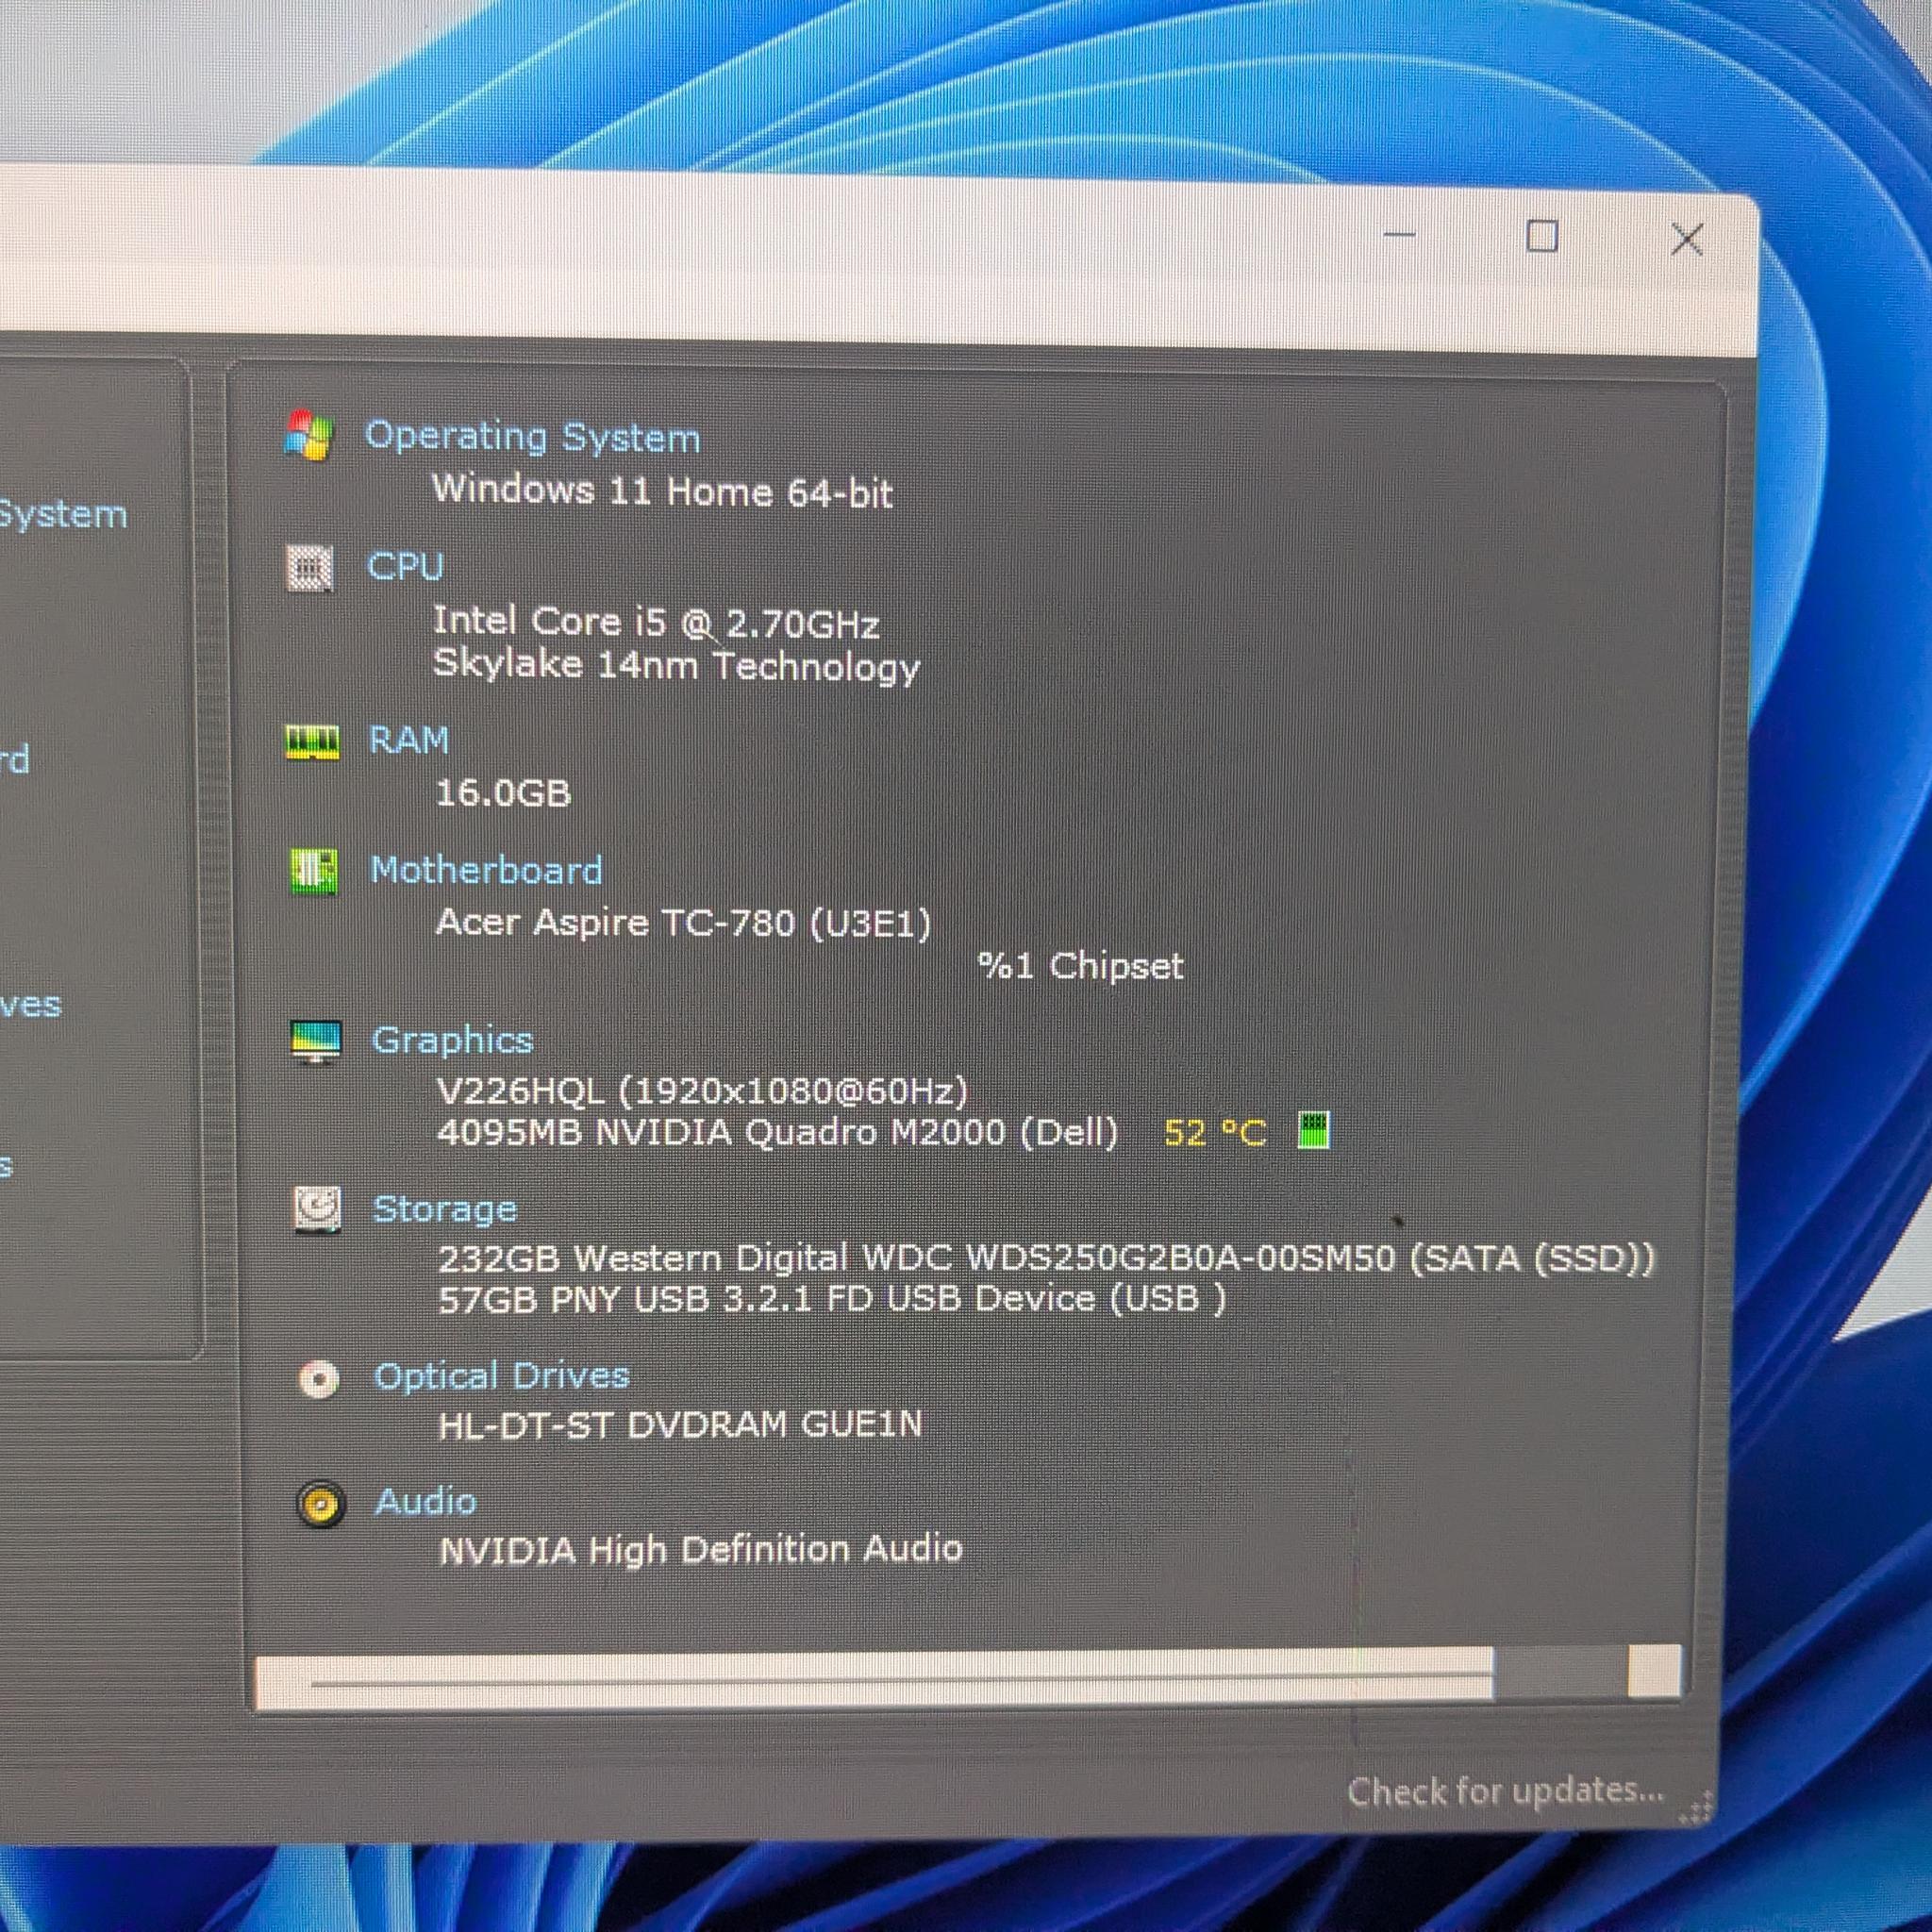Select the NVIDIA Quadro M2000 (Dell) line
This screenshot has height=1932, width=1932.
778,1132
